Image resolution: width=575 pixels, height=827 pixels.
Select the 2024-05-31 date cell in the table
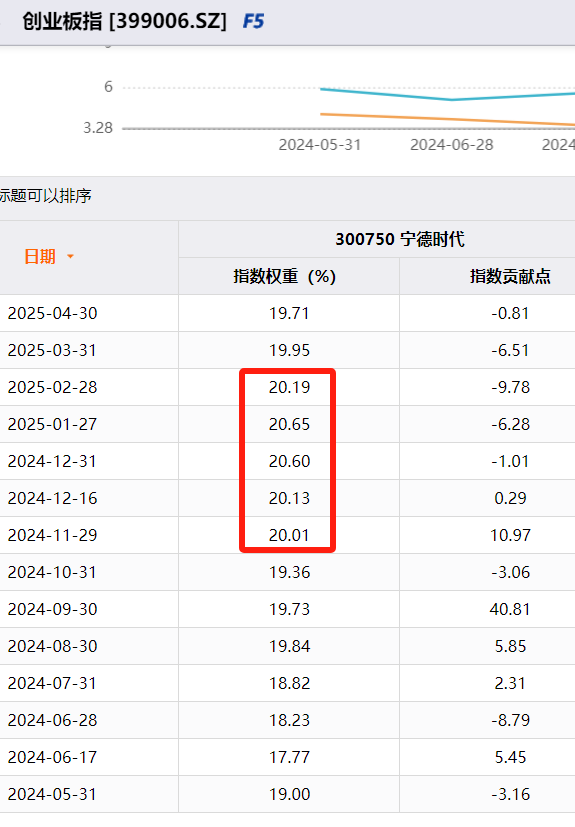[x=52, y=794]
